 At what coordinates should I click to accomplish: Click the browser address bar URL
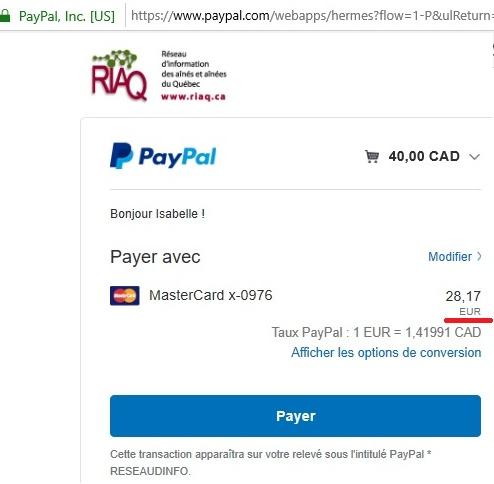click(x=312, y=16)
